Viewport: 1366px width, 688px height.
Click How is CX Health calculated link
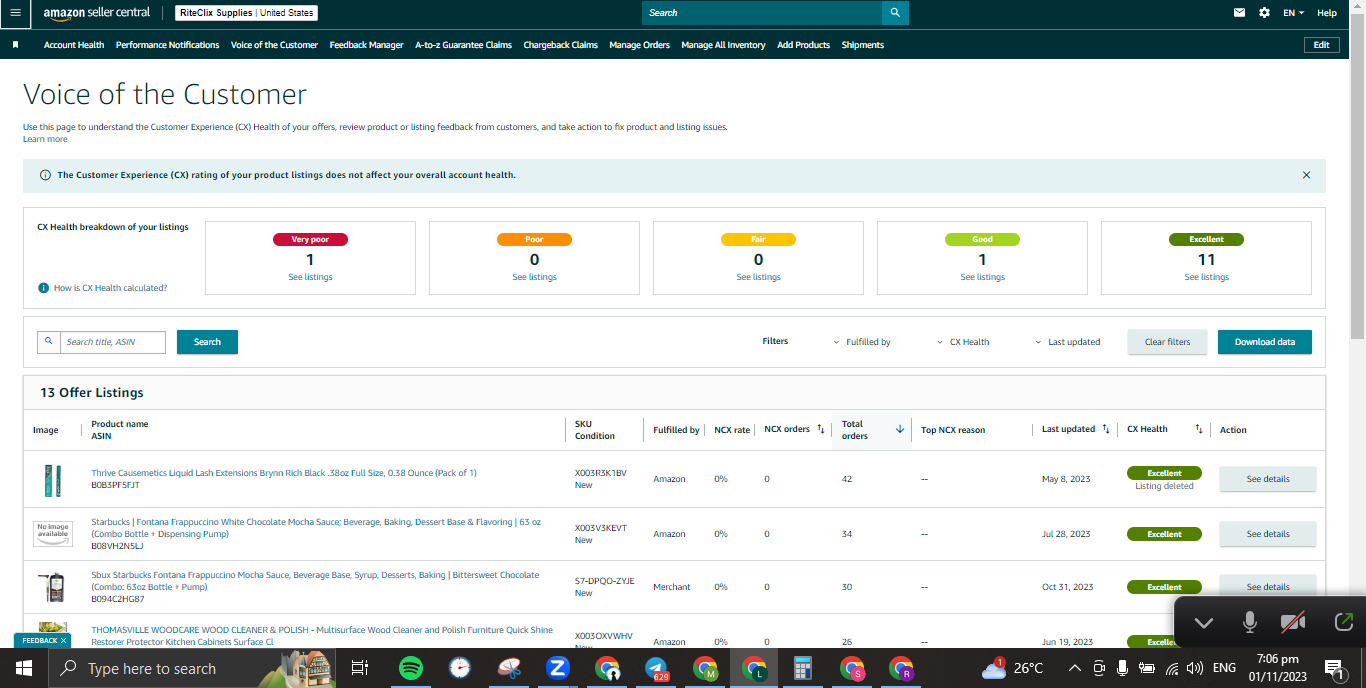pos(110,288)
